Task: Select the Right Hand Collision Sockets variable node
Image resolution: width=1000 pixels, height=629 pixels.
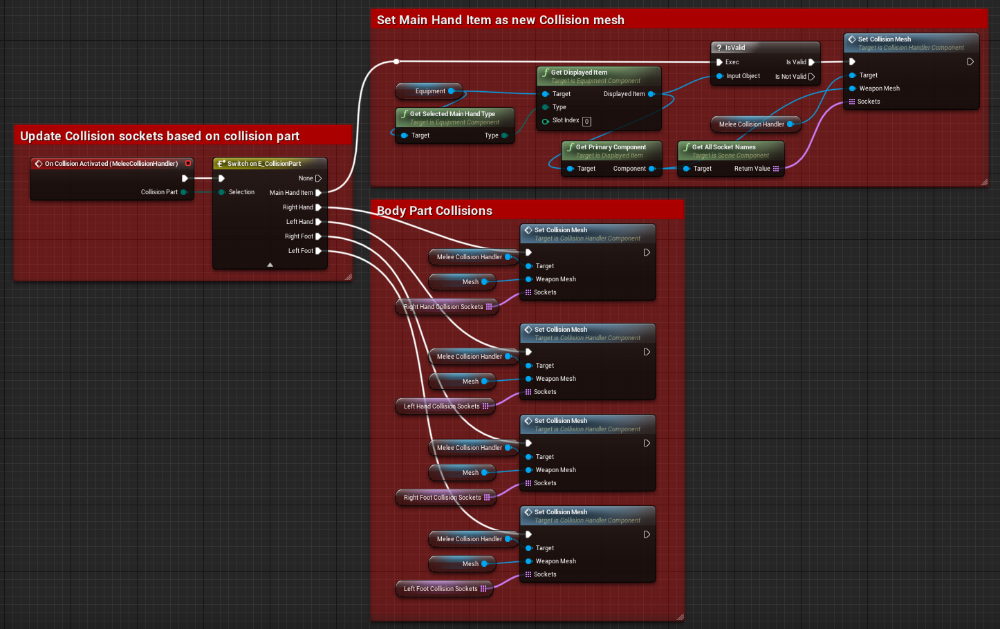Action: 444,307
